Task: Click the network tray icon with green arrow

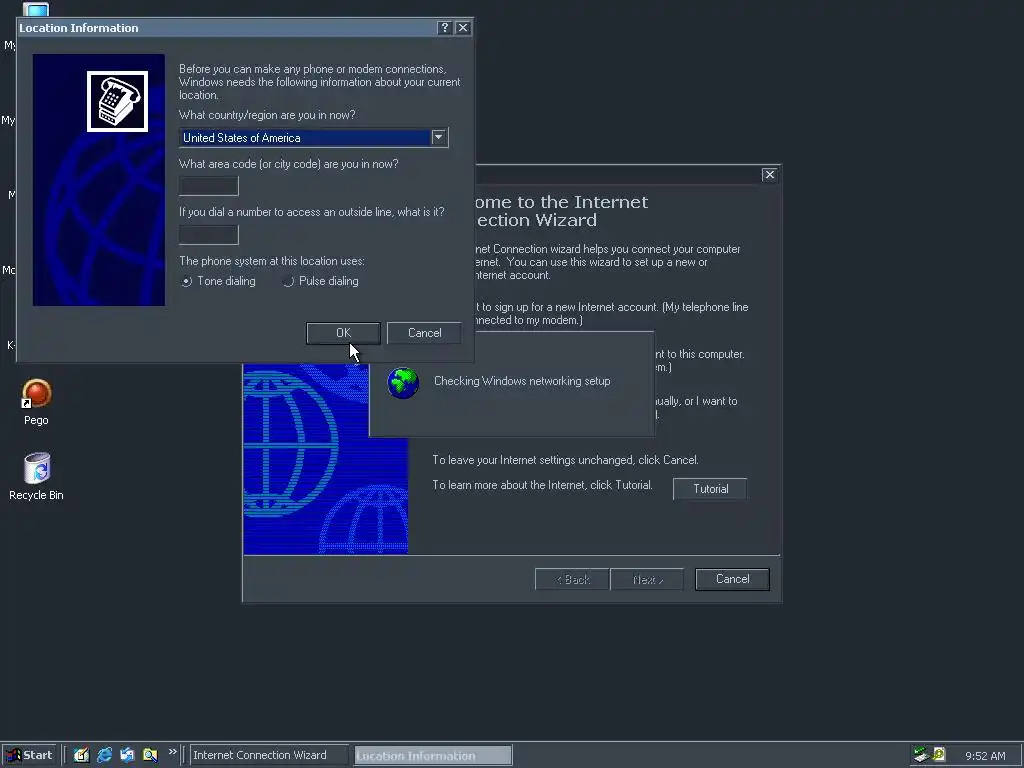Action: 921,754
